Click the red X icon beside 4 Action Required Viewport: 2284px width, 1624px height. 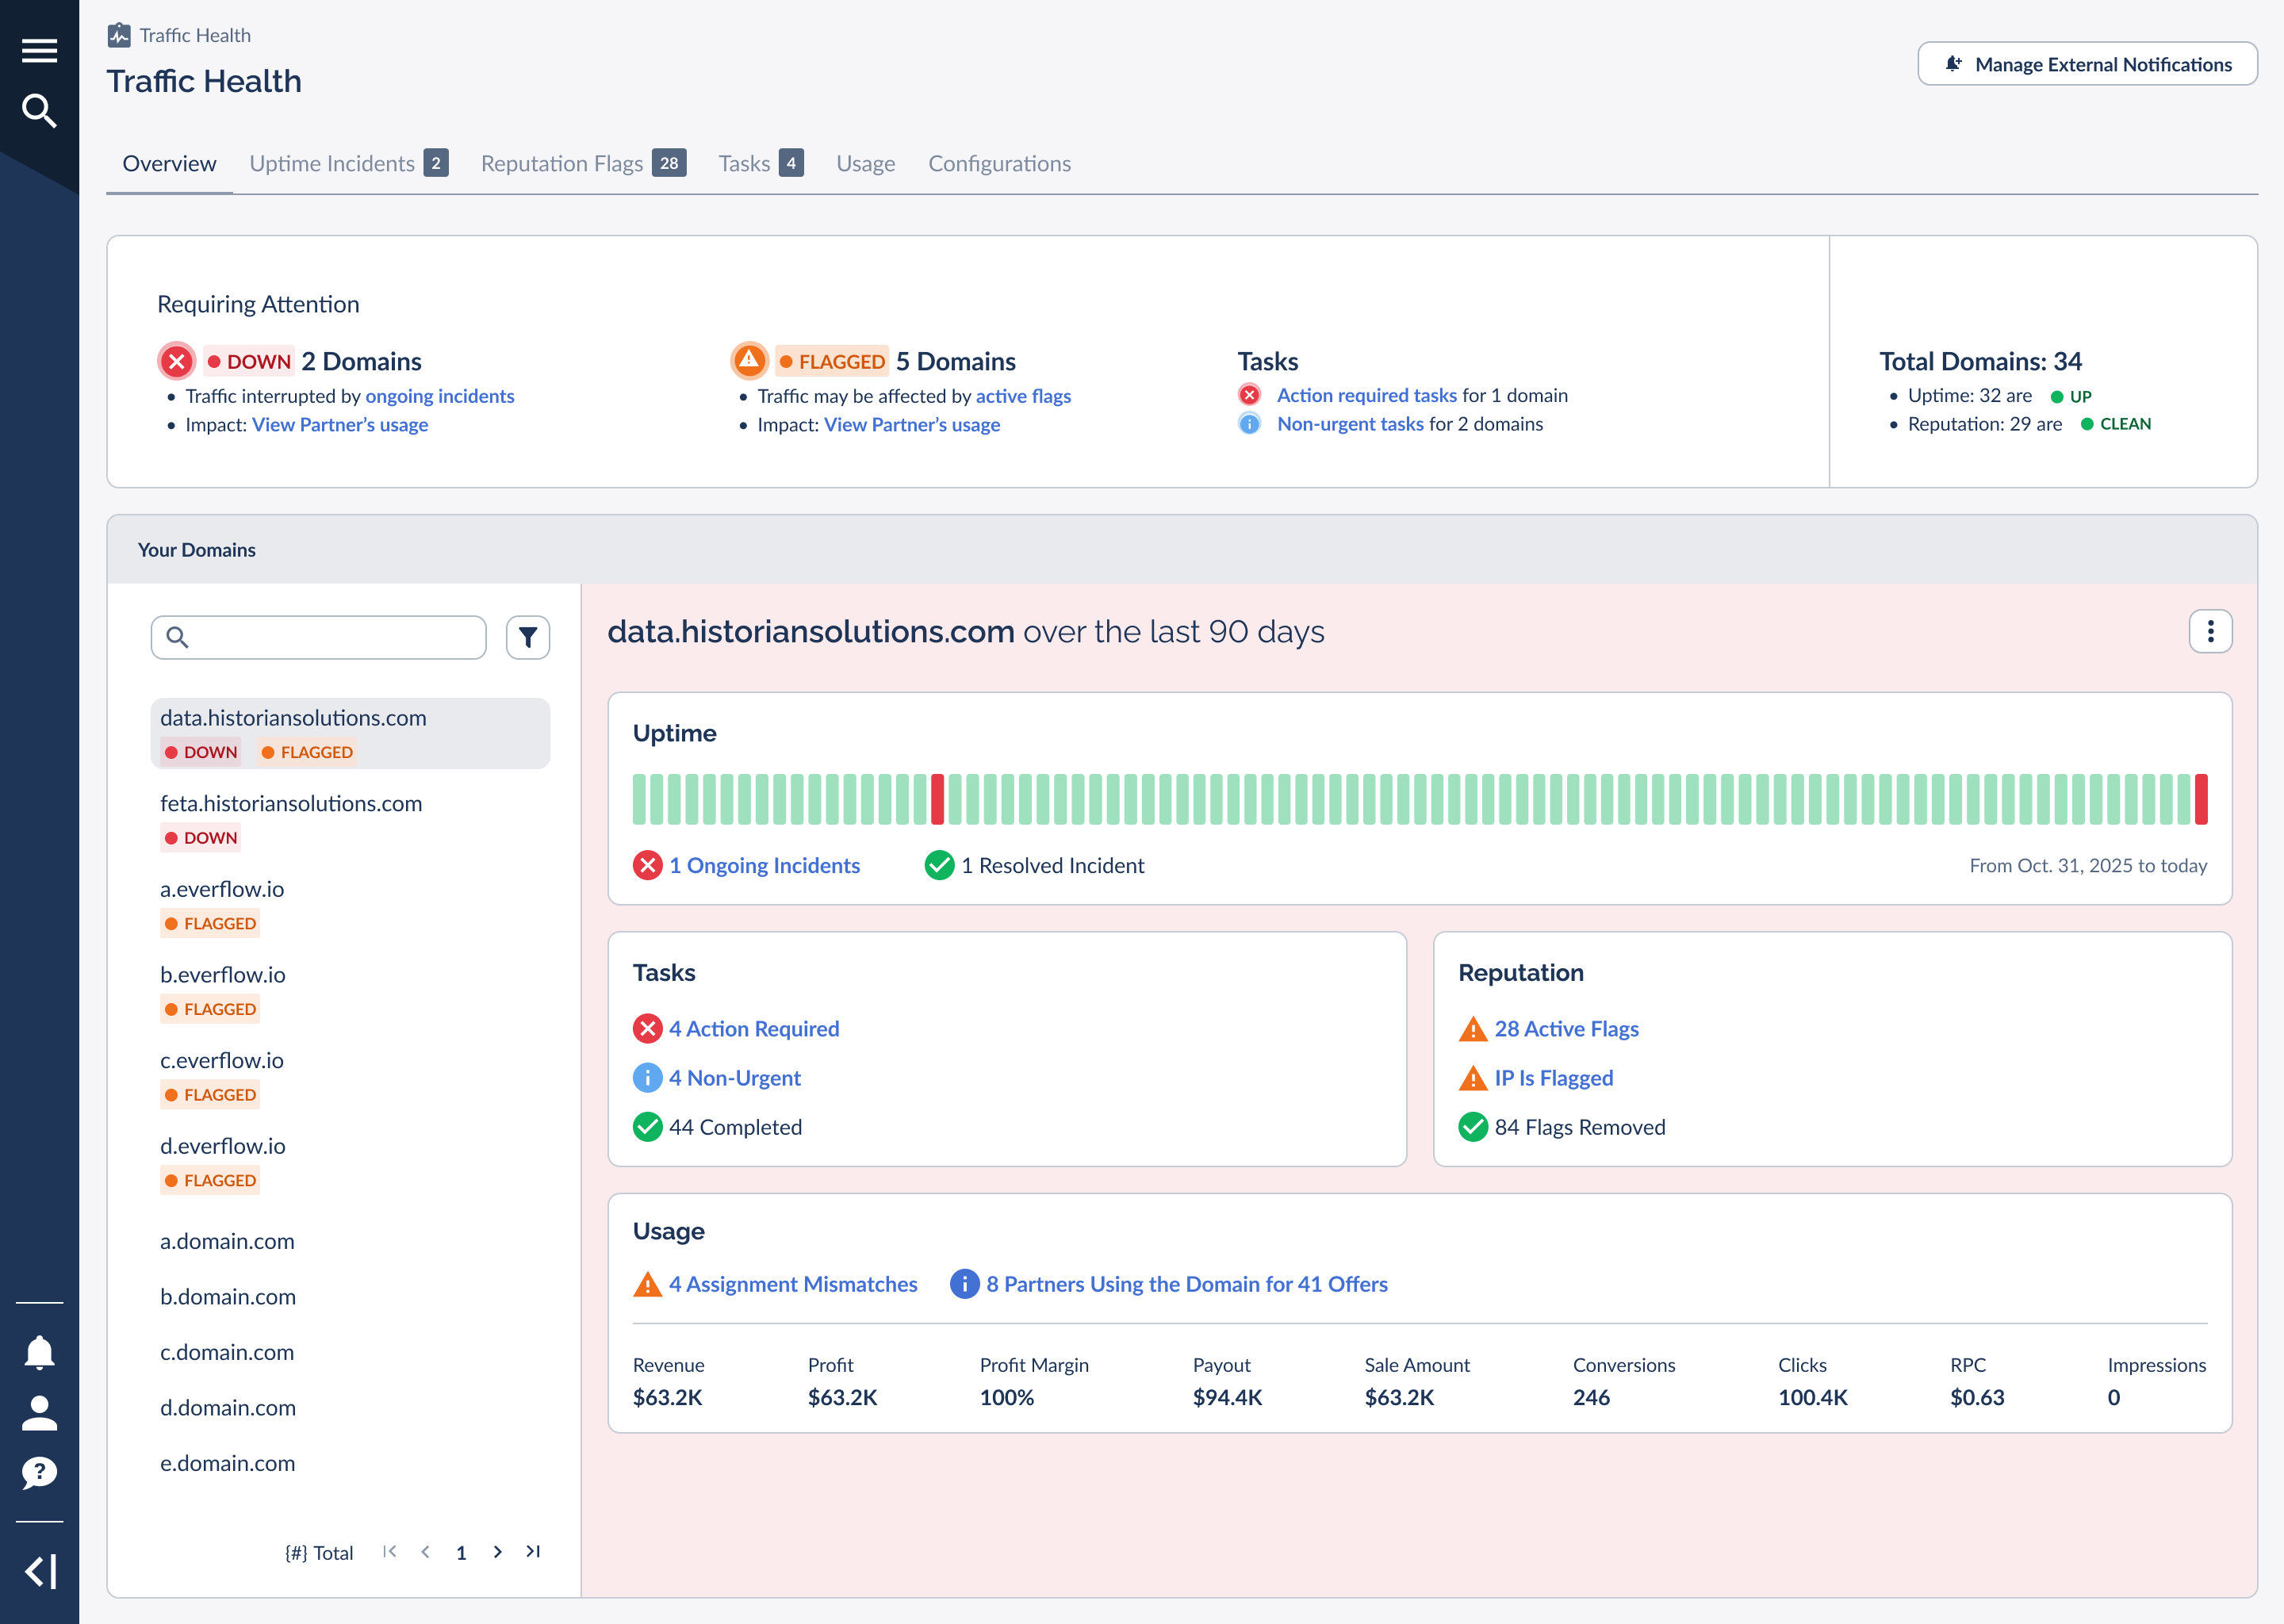coord(648,1028)
